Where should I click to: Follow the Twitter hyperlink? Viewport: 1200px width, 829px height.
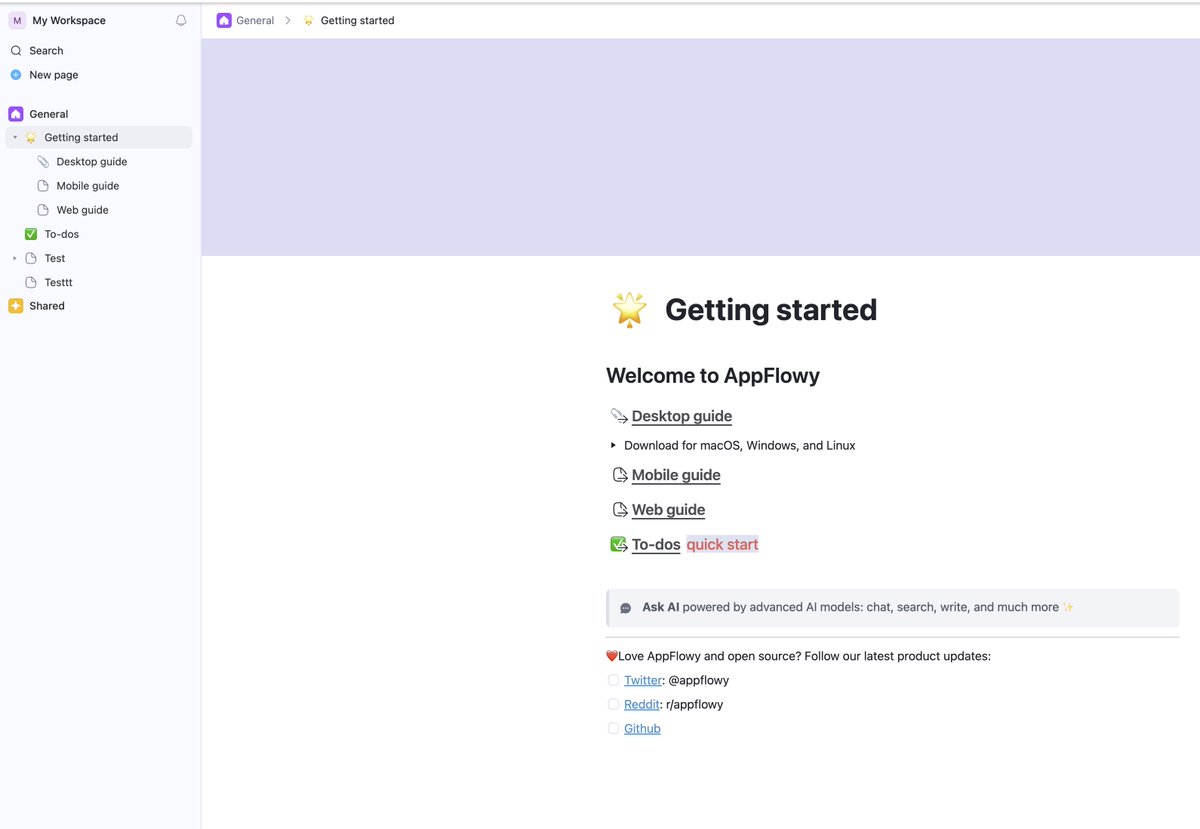(643, 680)
